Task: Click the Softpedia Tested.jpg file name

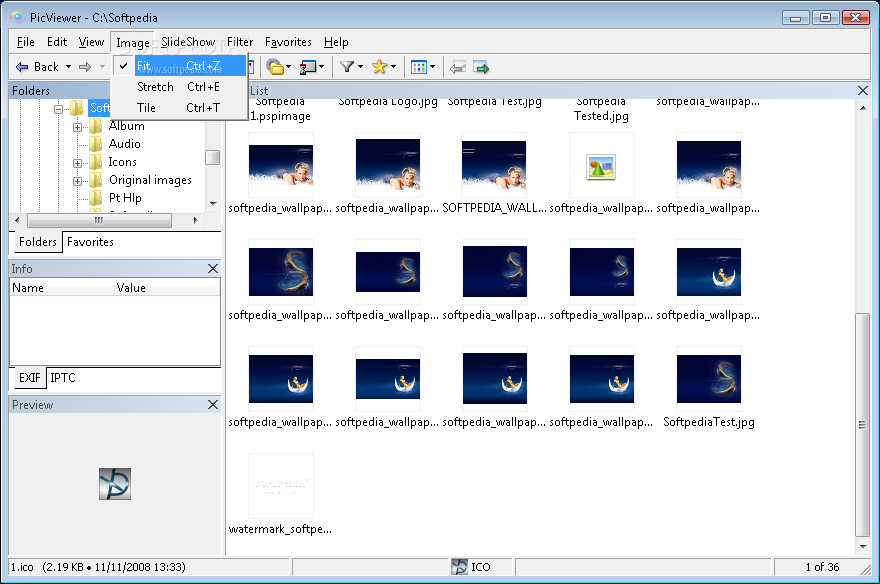Action: 601,109
